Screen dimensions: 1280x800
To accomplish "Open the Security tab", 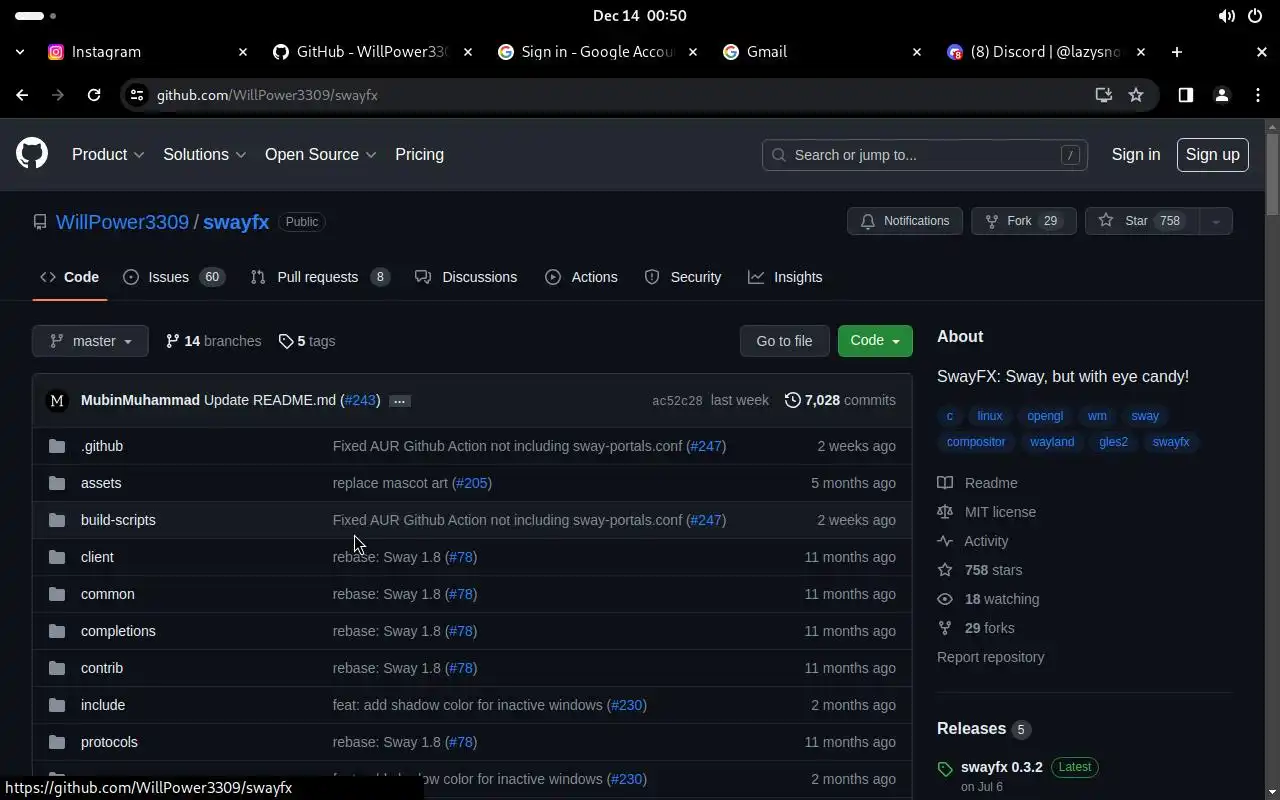I will pyautogui.click(x=683, y=277).
